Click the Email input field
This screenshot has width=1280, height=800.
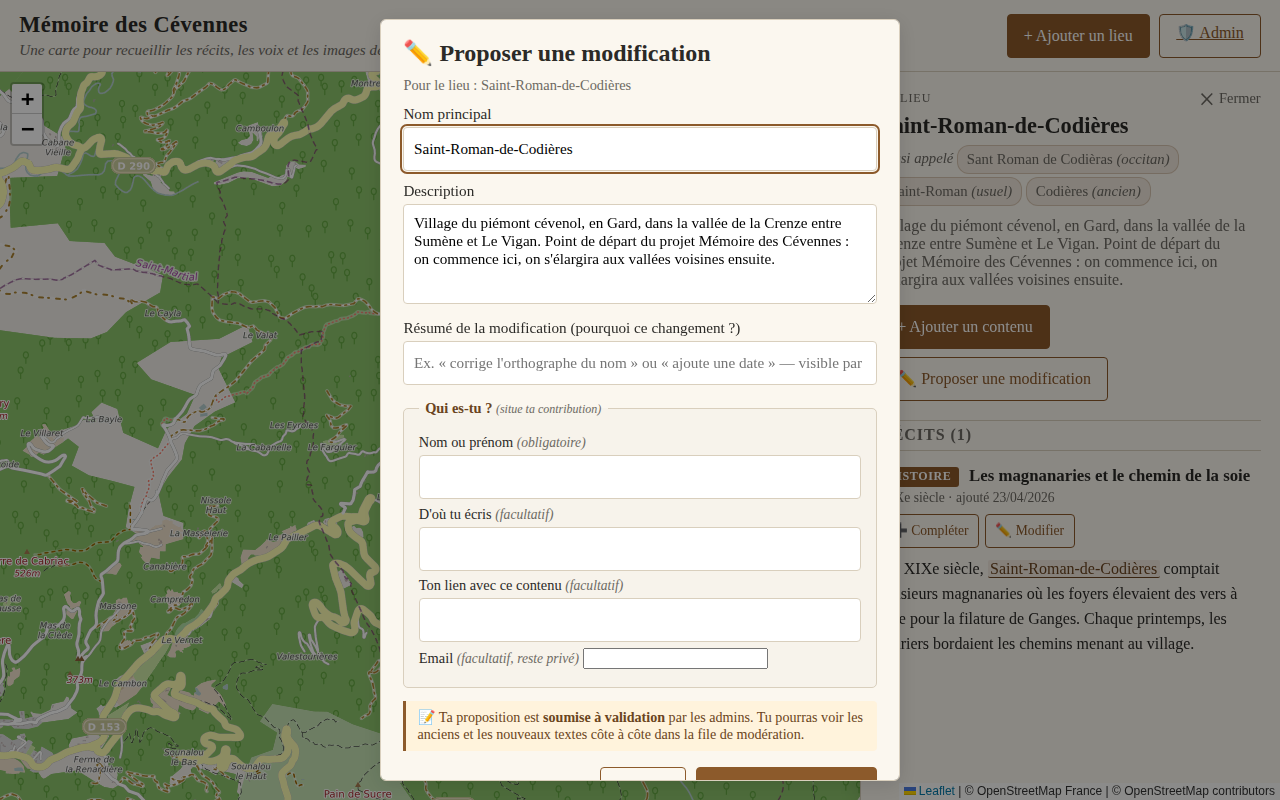(x=675, y=658)
